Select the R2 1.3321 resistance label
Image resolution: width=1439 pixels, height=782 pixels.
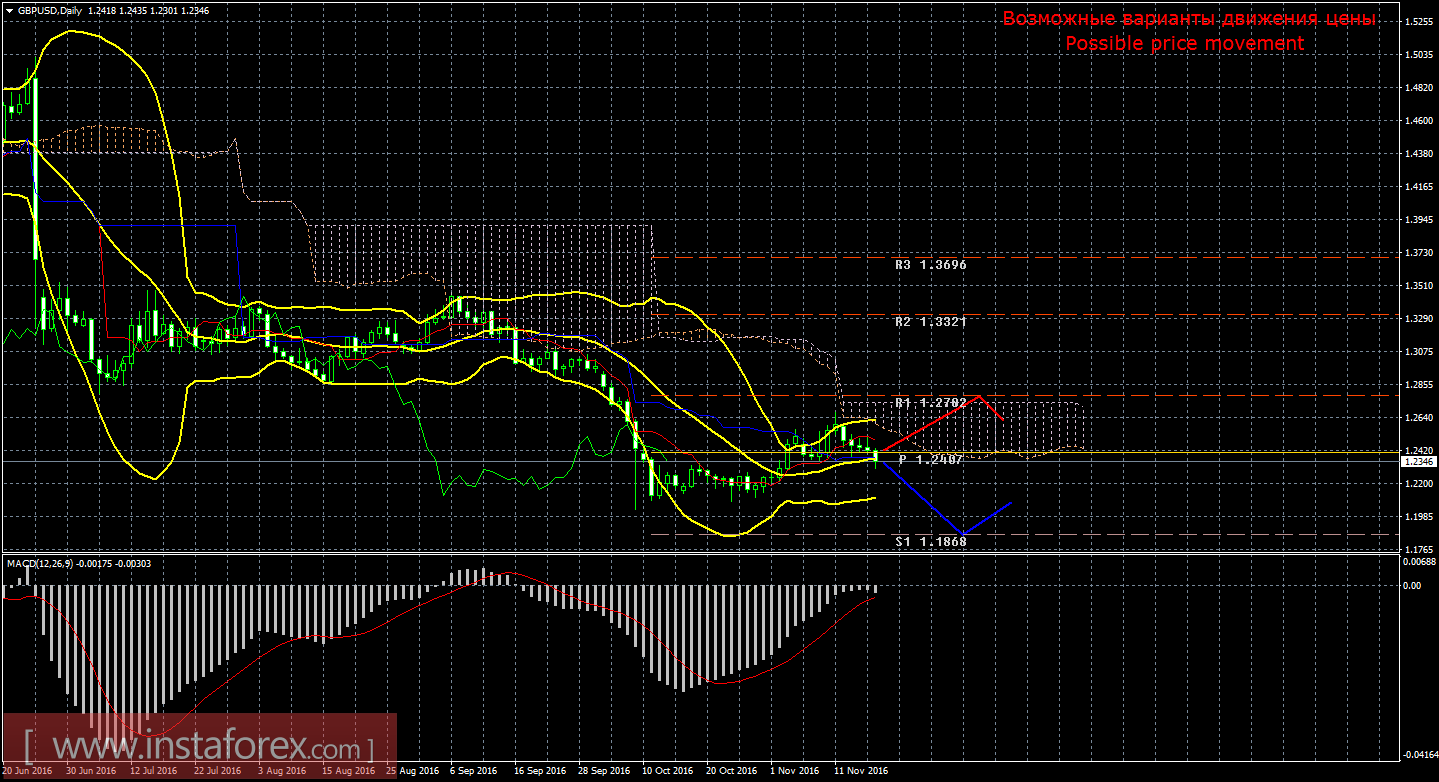click(930, 322)
